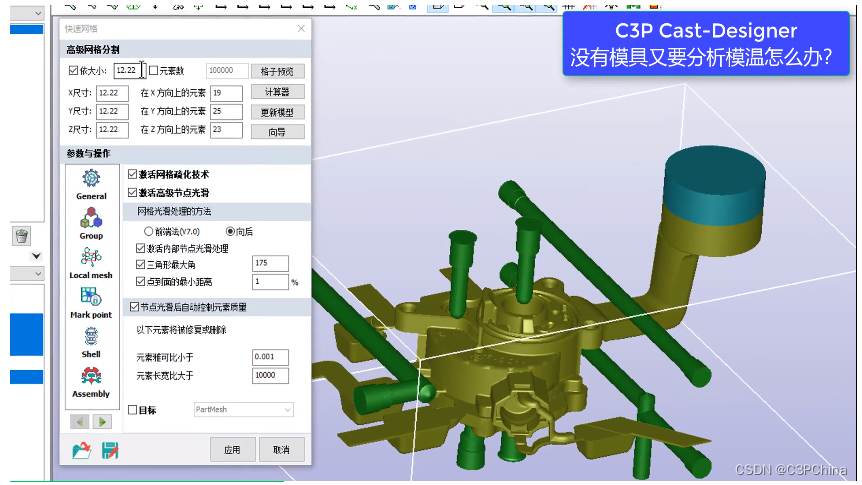Viewport: 862px width, 485px height.
Task: Enable the 元素数 checkbox
Action: pyautogui.click(x=153, y=70)
